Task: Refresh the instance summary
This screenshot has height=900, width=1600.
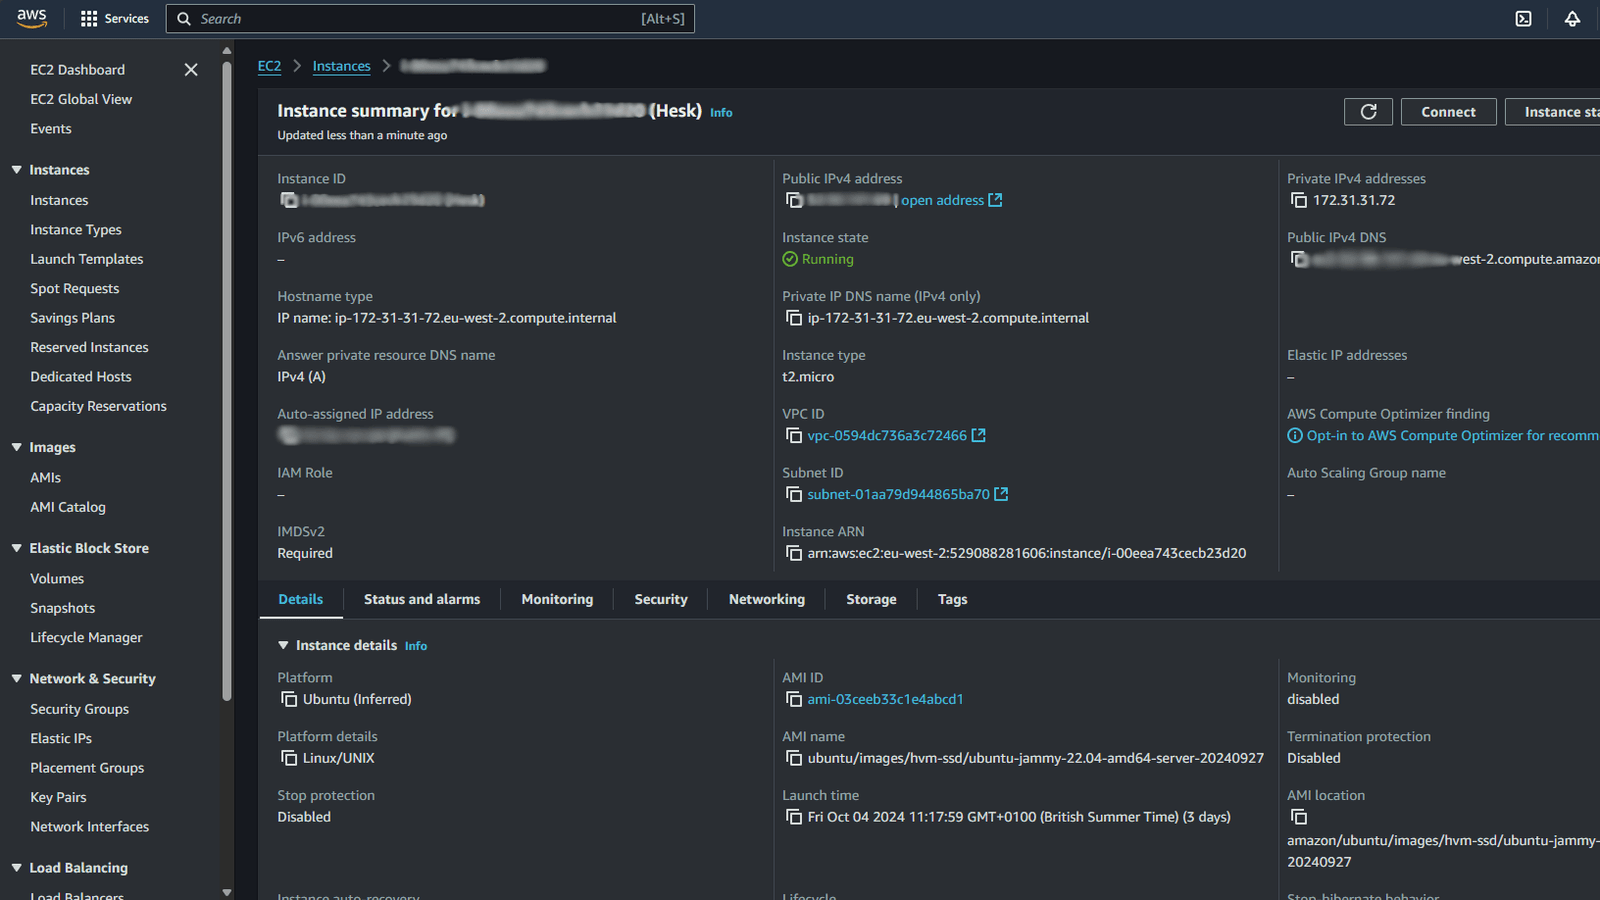Action: (x=1368, y=111)
